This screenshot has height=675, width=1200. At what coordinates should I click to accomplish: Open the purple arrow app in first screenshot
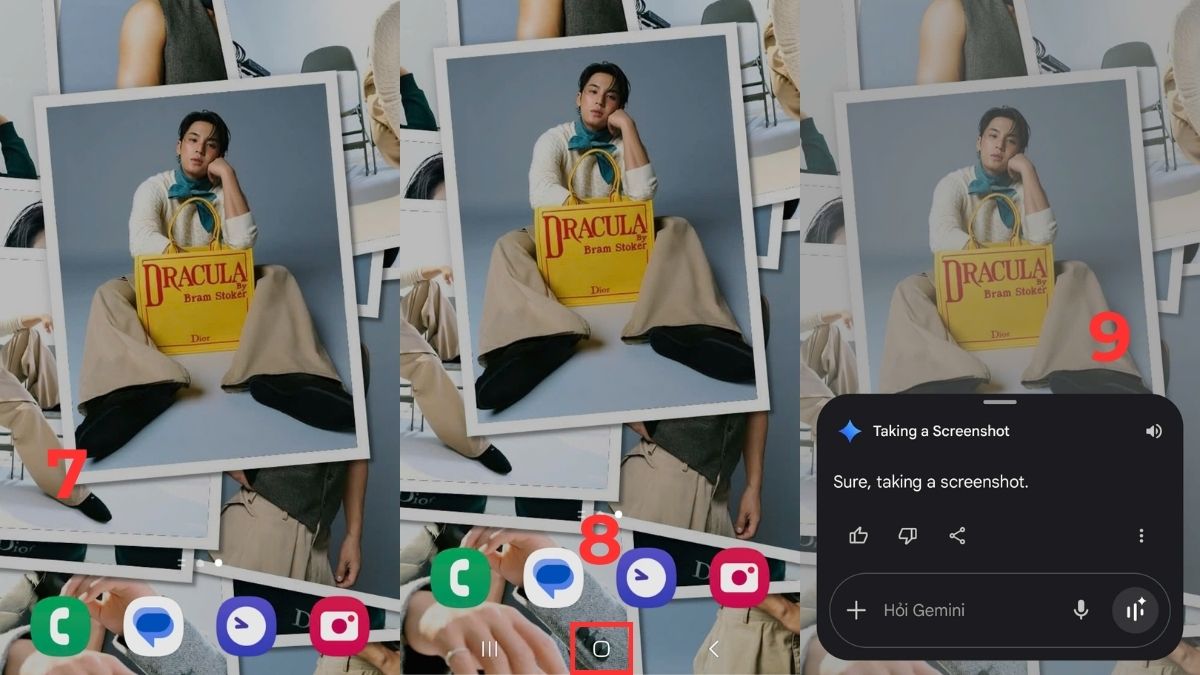coord(246,626)
